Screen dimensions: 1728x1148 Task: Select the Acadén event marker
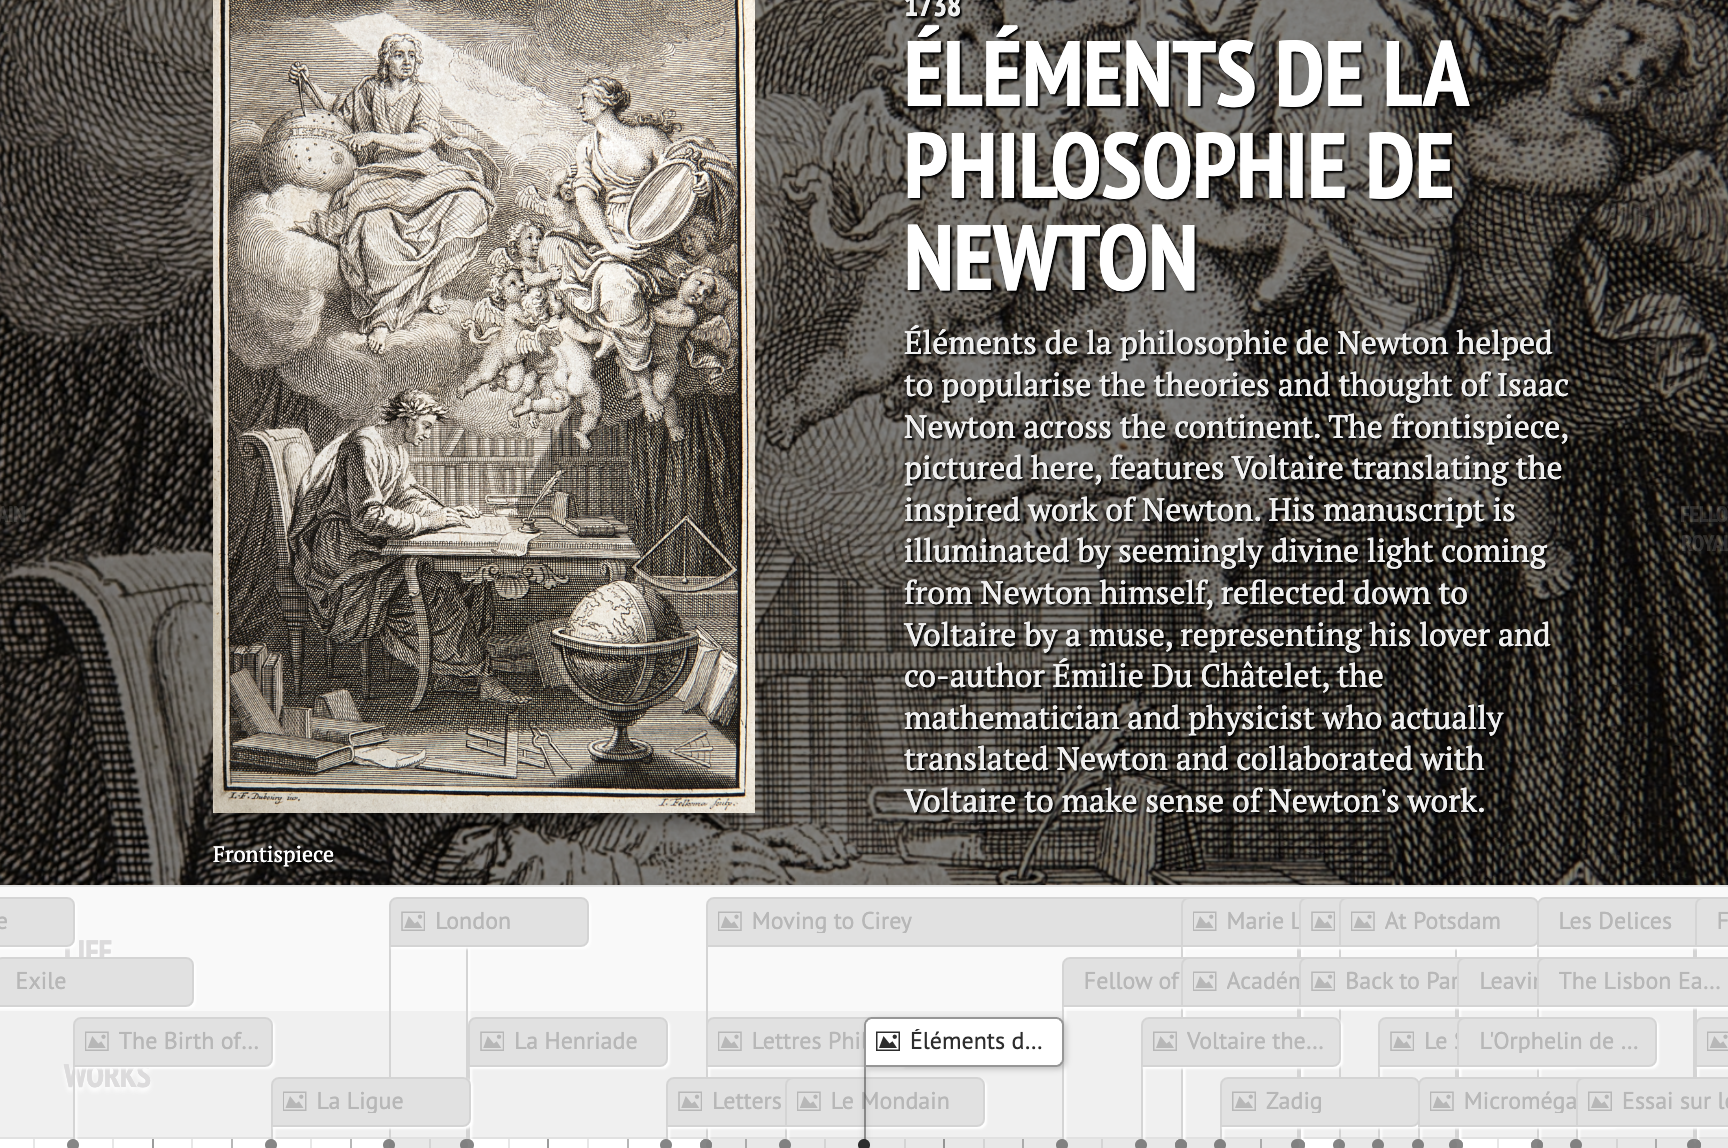coord(1241,982)
